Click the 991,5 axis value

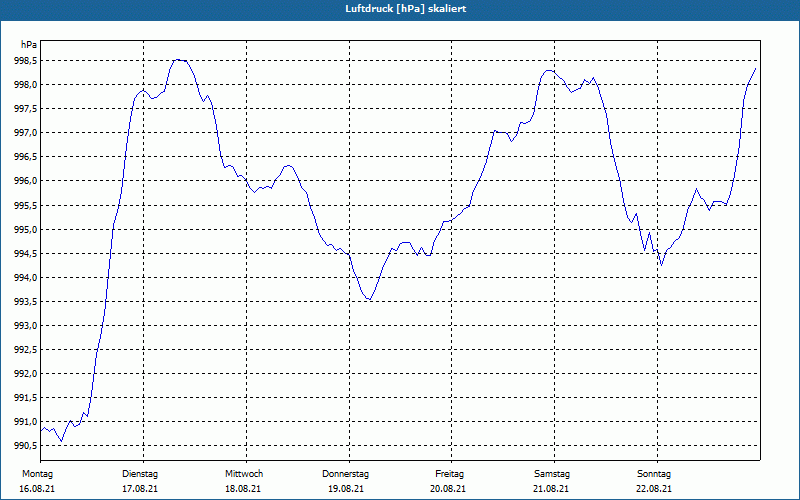(x=24, y=397)
